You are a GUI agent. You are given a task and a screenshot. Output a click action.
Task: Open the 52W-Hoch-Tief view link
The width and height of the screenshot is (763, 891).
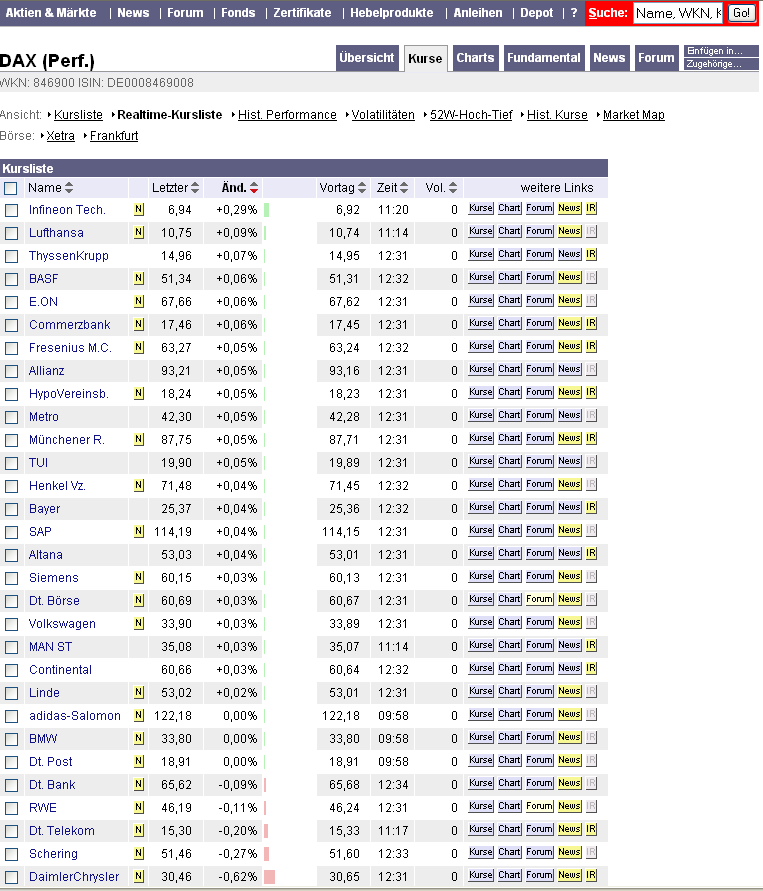coord(471,115)
